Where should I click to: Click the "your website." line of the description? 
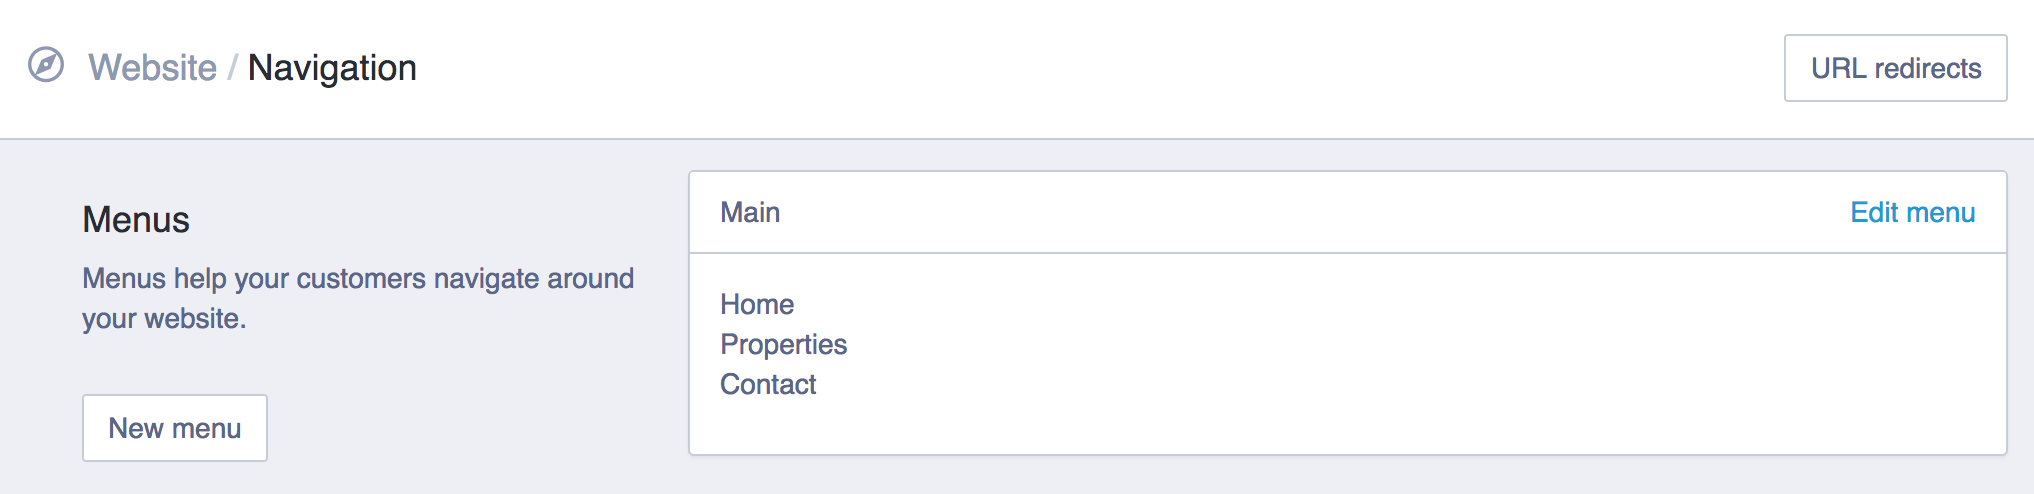coord(164,319)
